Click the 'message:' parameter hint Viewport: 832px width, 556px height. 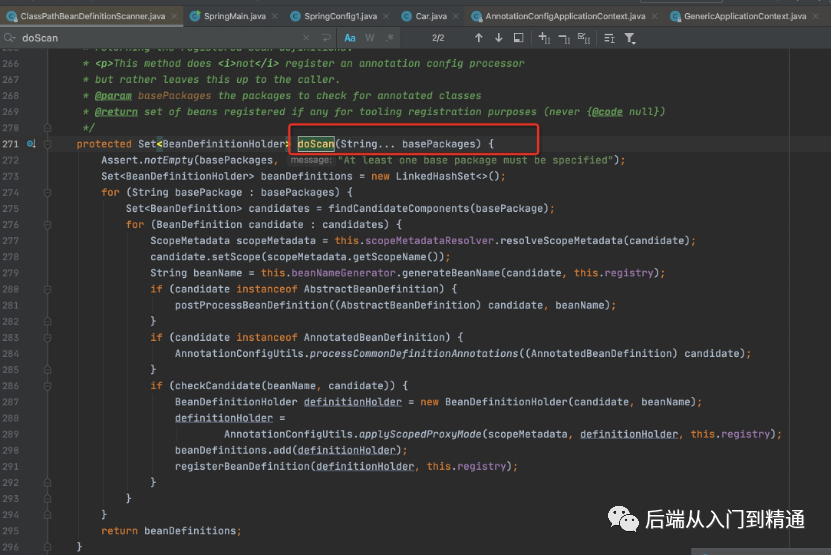tap(311, 160)
